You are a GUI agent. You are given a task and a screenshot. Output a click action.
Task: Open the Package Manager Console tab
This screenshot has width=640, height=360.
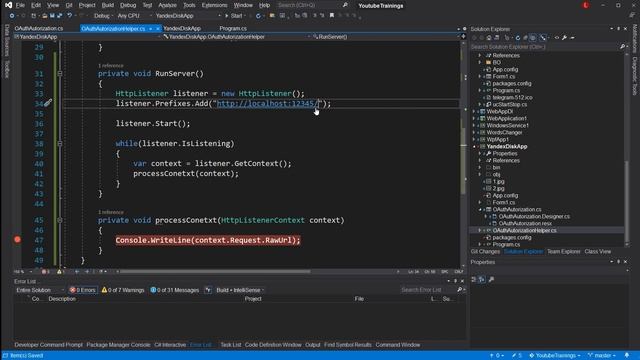tap(118, 345)
